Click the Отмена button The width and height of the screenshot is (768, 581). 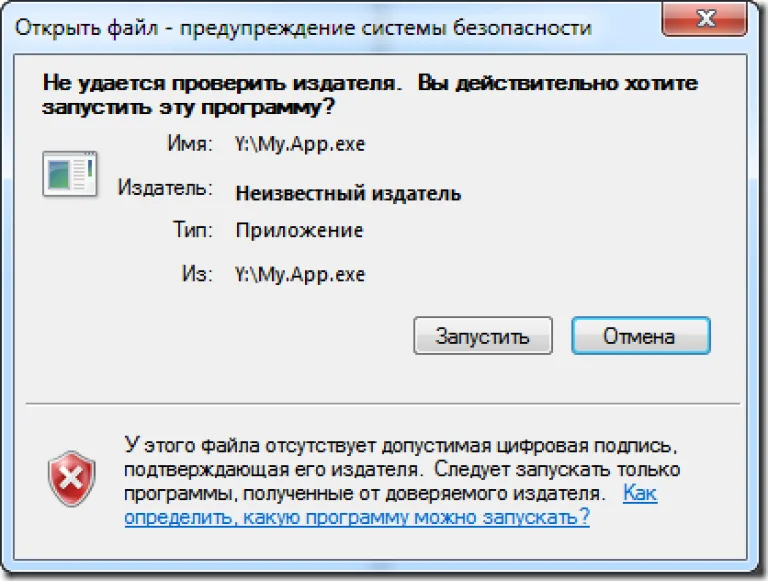641,336
